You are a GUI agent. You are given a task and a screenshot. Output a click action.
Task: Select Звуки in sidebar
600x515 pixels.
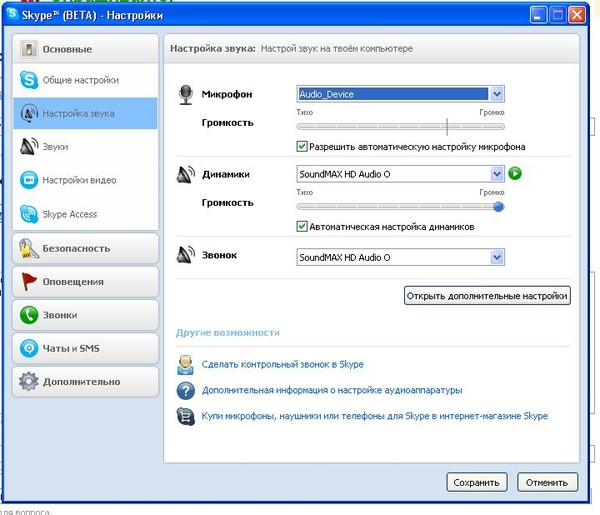click(x=85, y=147)
